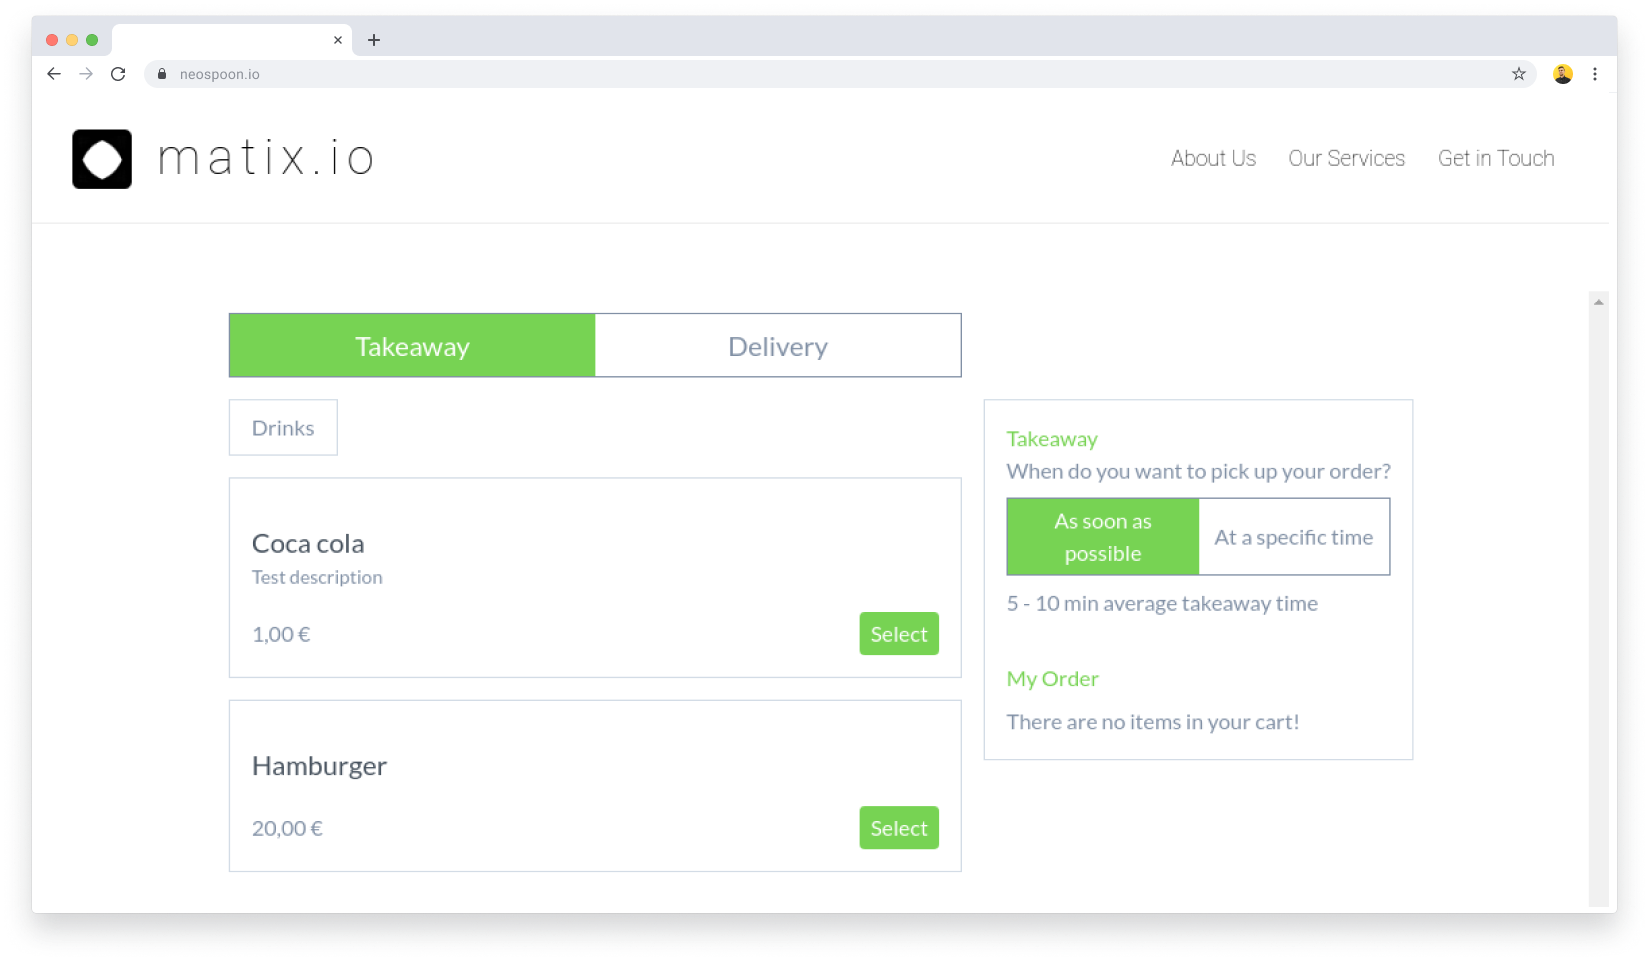Open Chrome three-dot menu

pos(1595,74)
